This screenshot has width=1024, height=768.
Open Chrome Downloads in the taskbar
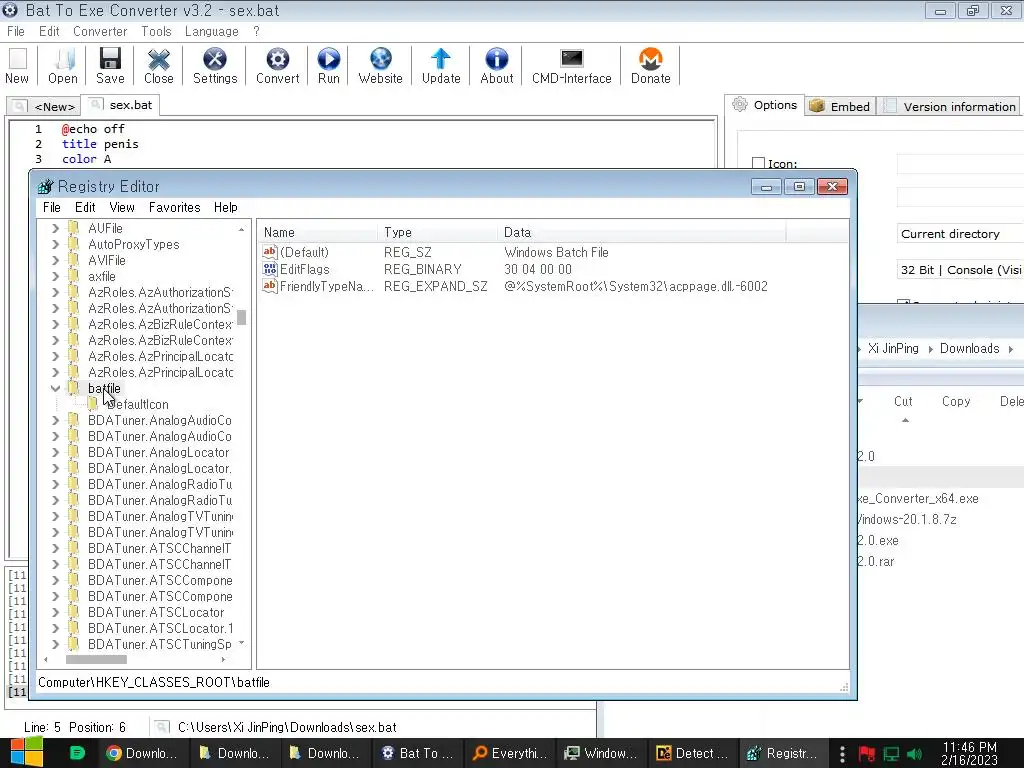click(142, 753)
